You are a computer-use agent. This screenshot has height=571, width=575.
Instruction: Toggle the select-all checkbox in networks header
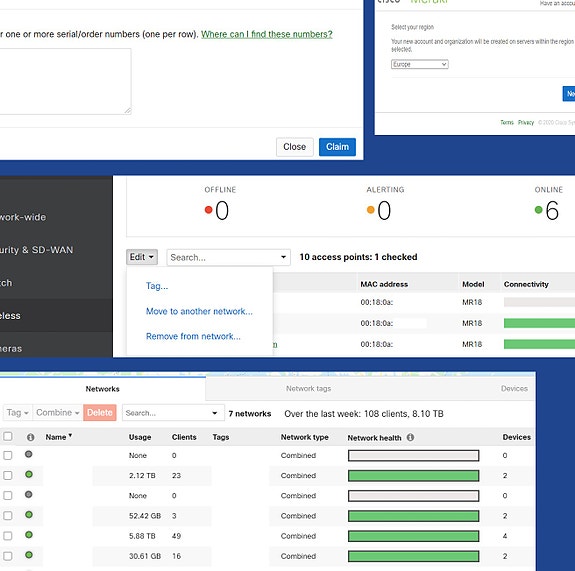coord(8,436)
